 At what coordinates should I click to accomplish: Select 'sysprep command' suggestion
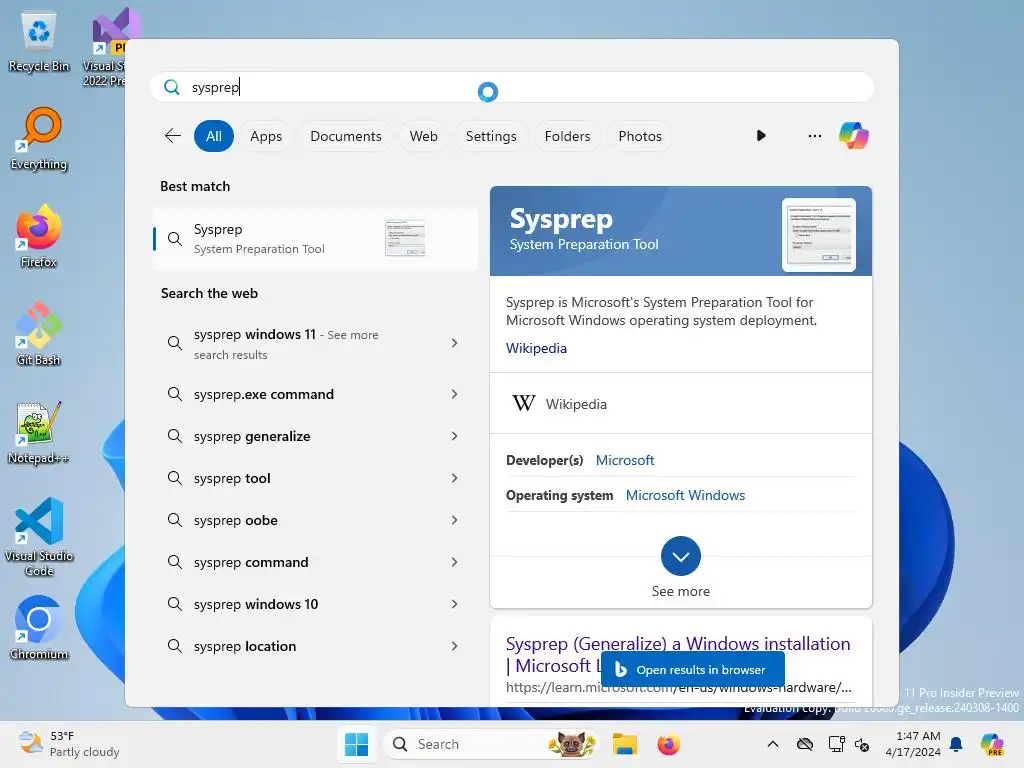[315, 562]
